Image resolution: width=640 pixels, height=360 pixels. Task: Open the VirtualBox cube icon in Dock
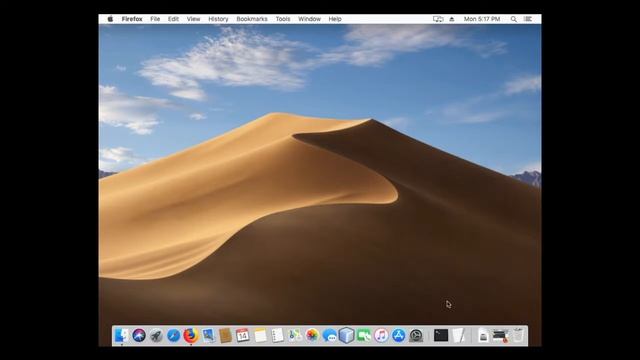pyautogui.click(x=347, y=336)
